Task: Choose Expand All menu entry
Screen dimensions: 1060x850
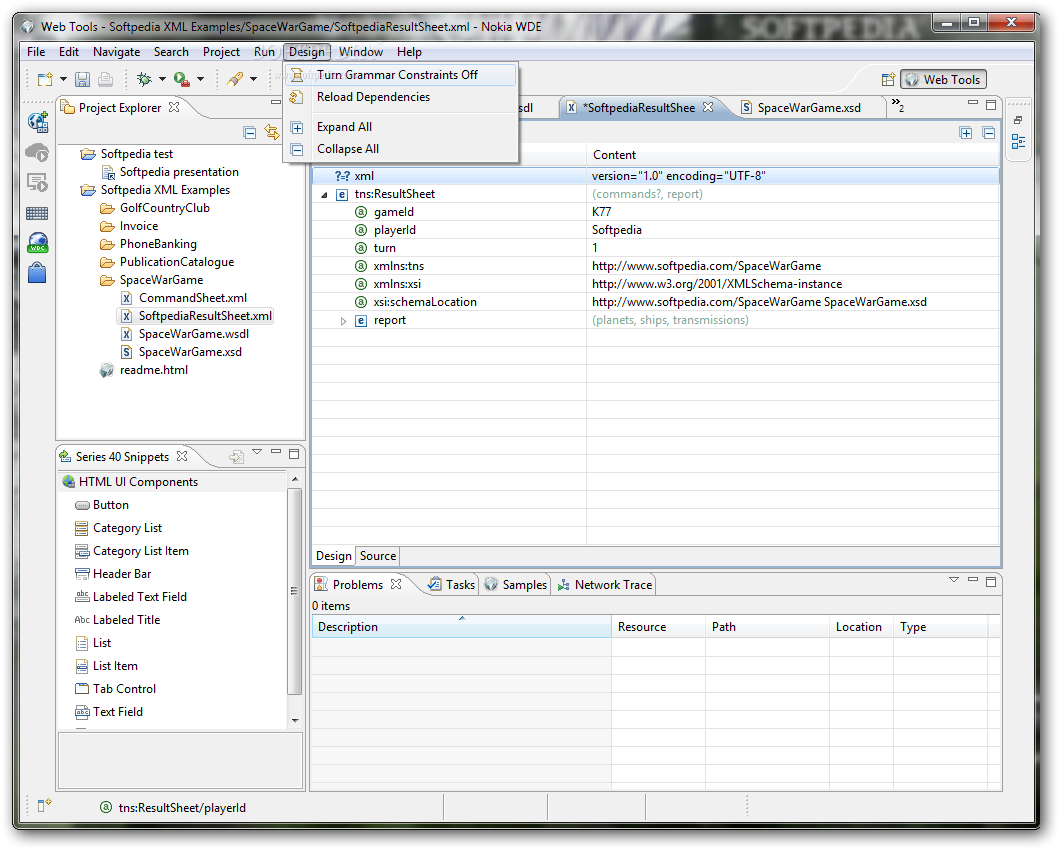Action: click(x=402, y=127)
